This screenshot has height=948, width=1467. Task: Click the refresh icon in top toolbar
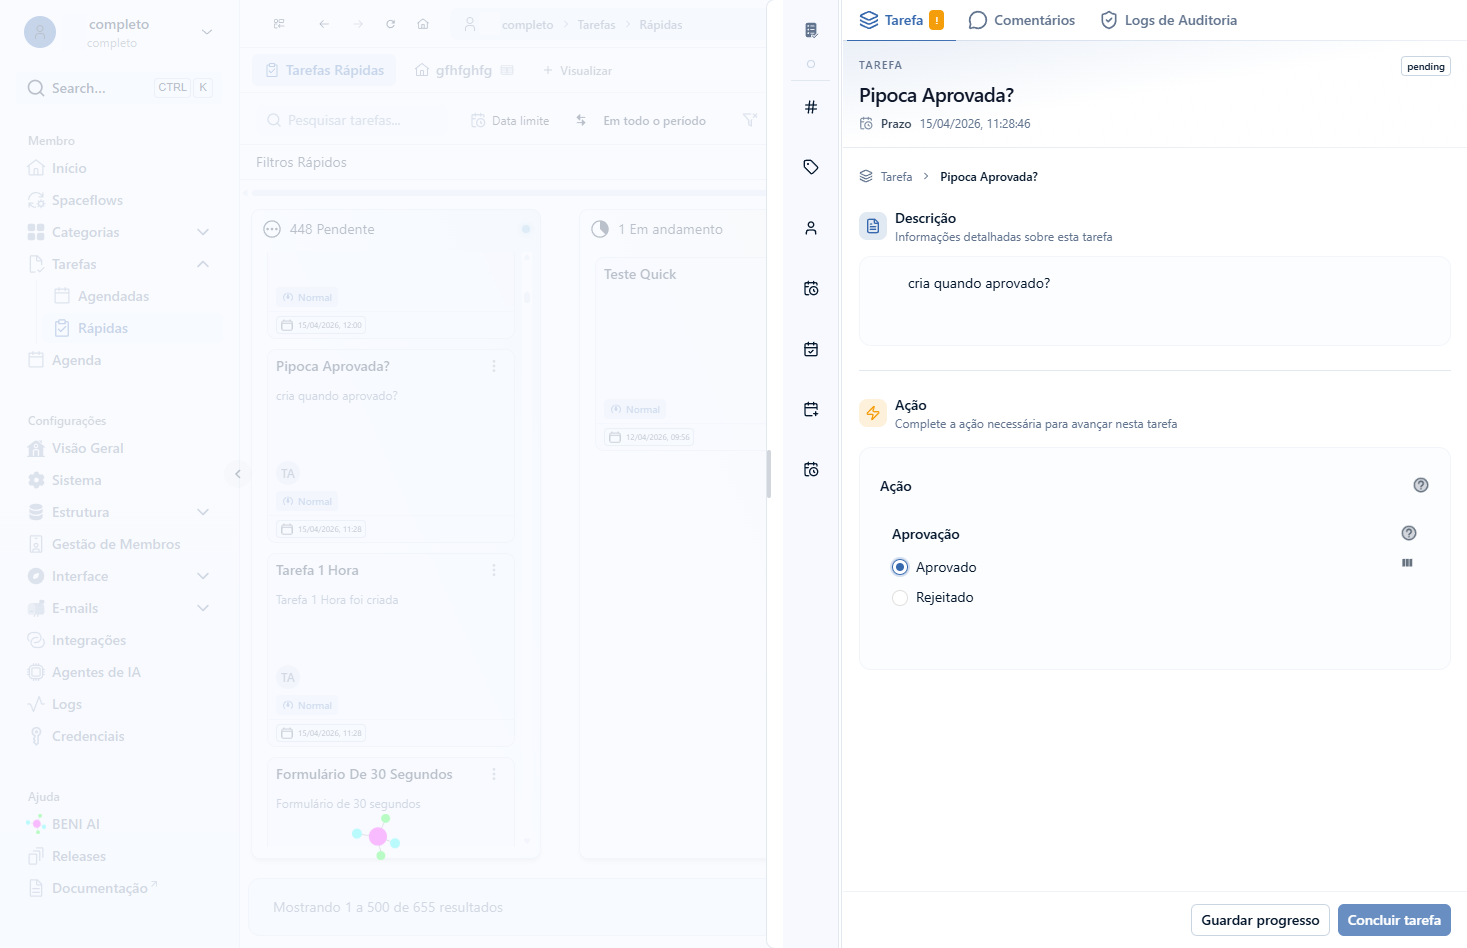390,24
